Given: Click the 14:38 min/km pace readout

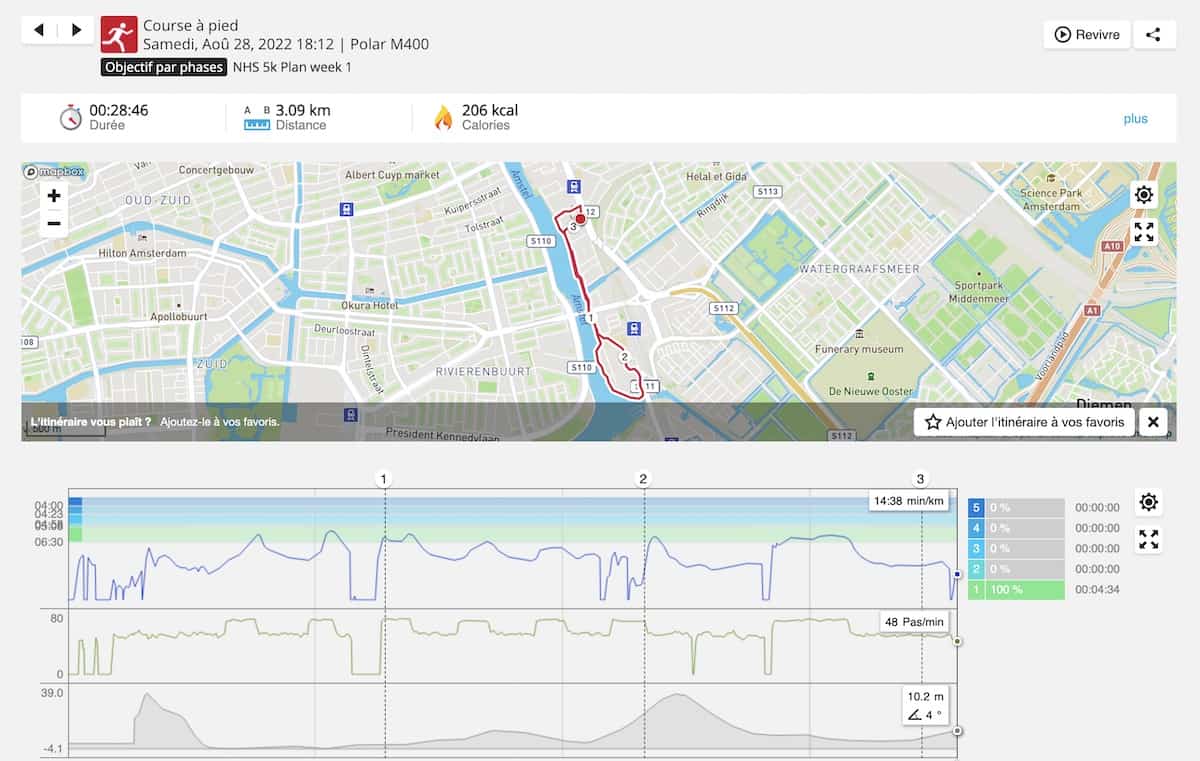Looking at the screenshot, I should [909, 501].
